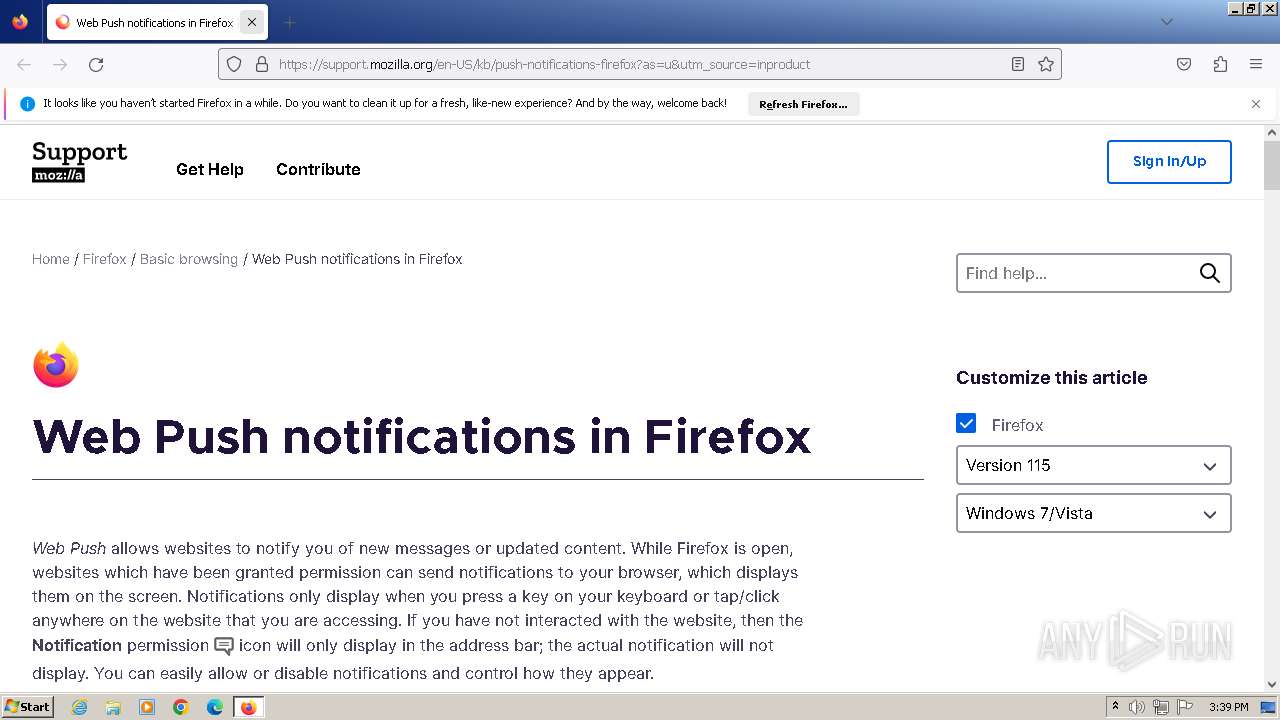This screenshot has height=720, width=1280.
Task: Uncheck the Firefox checkbox
Action: (x=966, y=424)
